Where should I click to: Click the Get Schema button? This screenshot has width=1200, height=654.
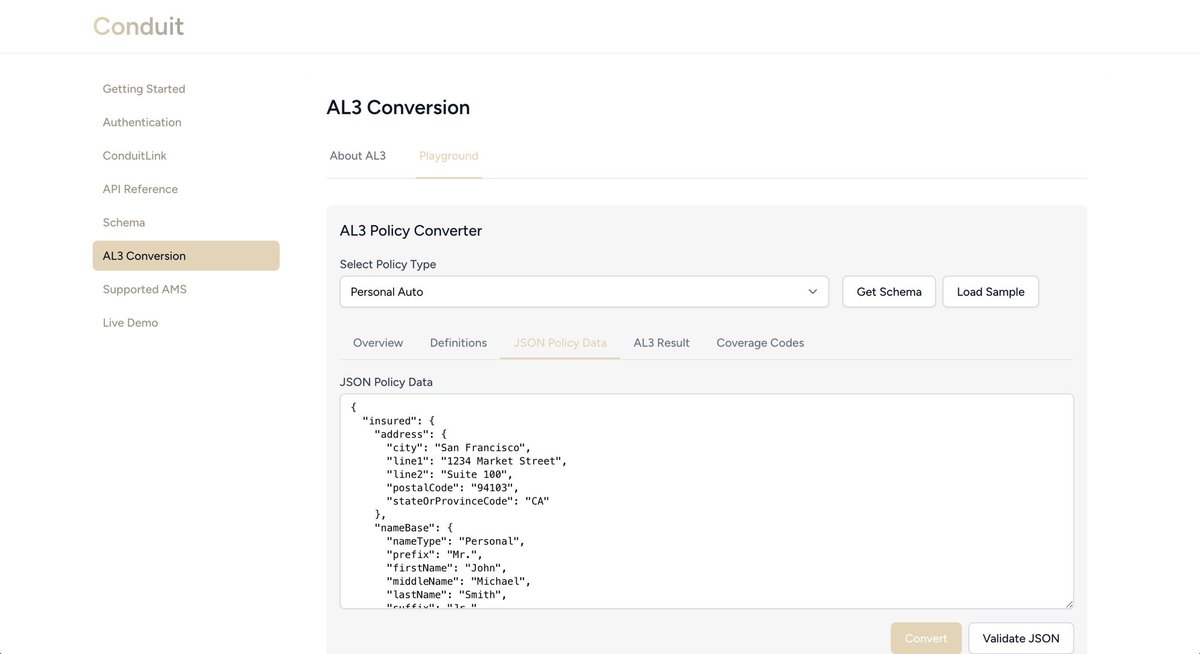[888, 291]
